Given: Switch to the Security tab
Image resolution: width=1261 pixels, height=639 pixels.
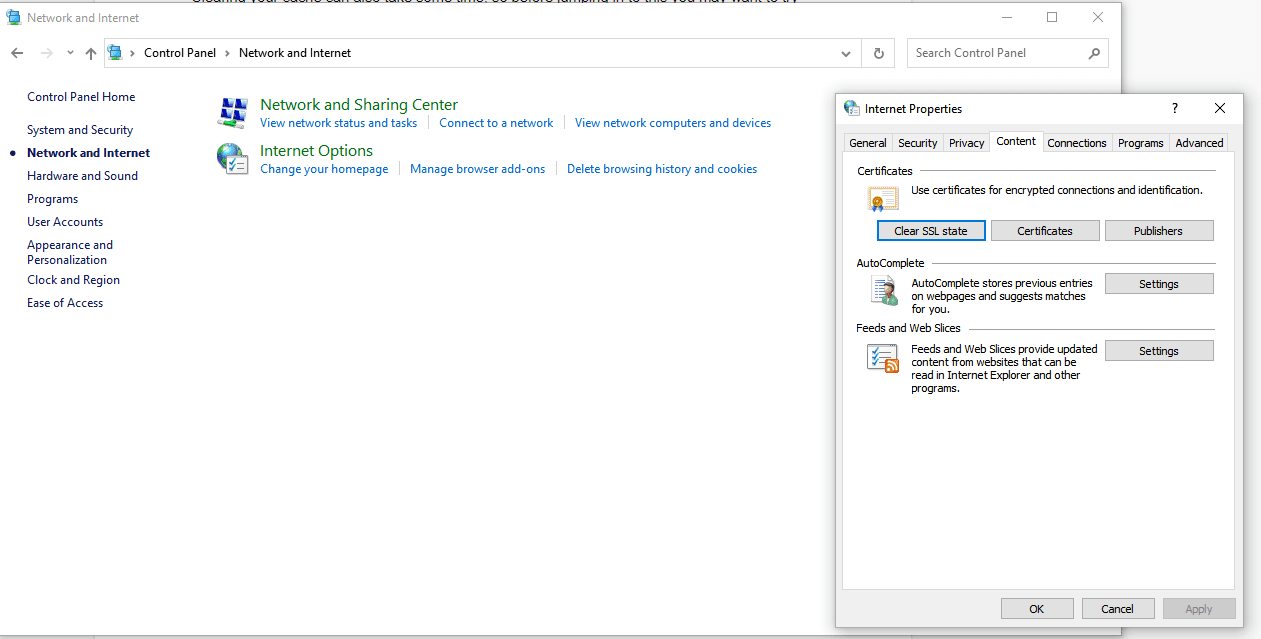Looking at the screenshot, I should point(917,142).
